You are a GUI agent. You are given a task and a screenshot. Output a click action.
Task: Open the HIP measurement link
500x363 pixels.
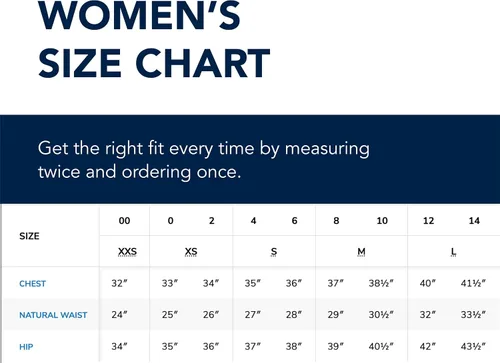coord(26,347)
